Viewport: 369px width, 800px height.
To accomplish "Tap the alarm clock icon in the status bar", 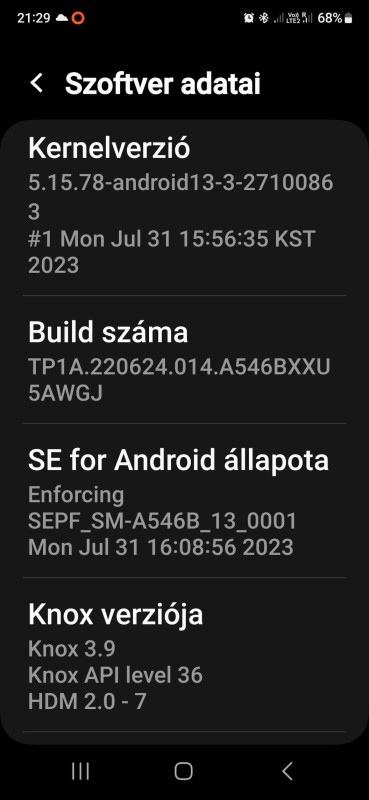I will pyautogui.click(x=249, y=18).
